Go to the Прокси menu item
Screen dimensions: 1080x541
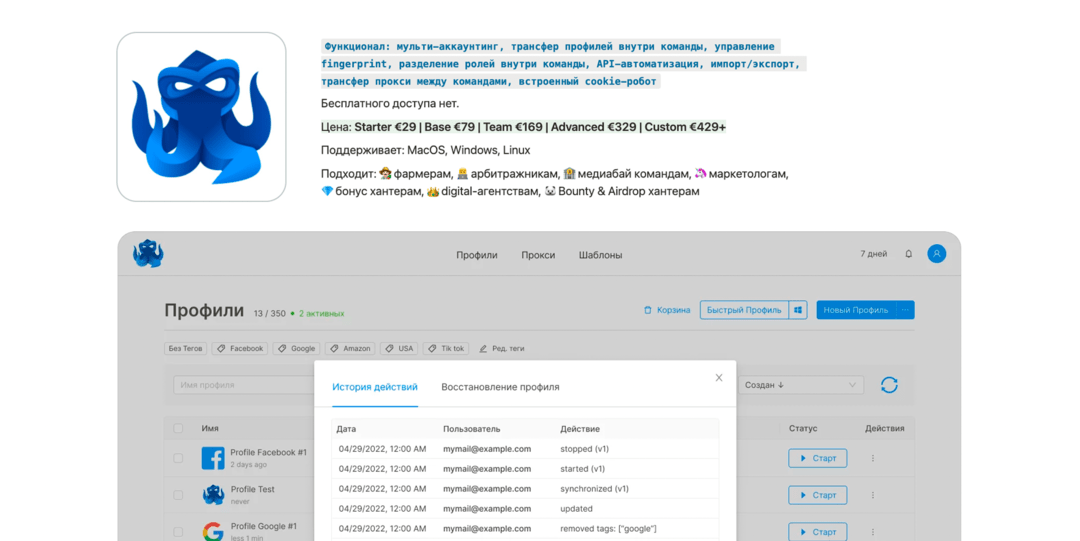538,255
